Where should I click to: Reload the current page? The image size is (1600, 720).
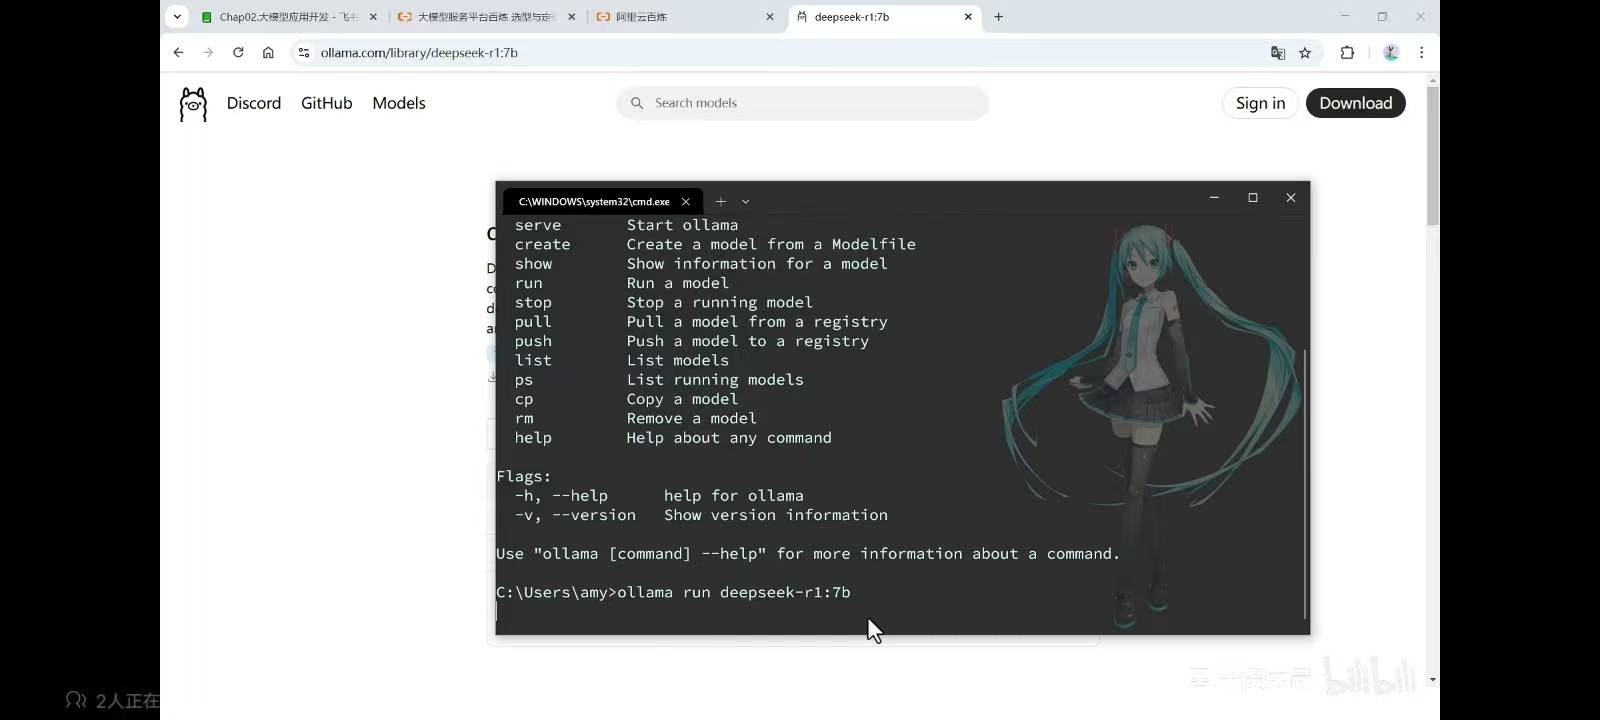(x=238, y=53)
